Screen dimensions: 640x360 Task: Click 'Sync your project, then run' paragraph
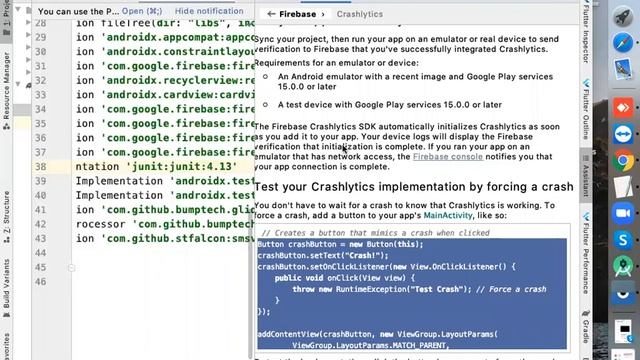pyautogui.click(x=406, y=44)
